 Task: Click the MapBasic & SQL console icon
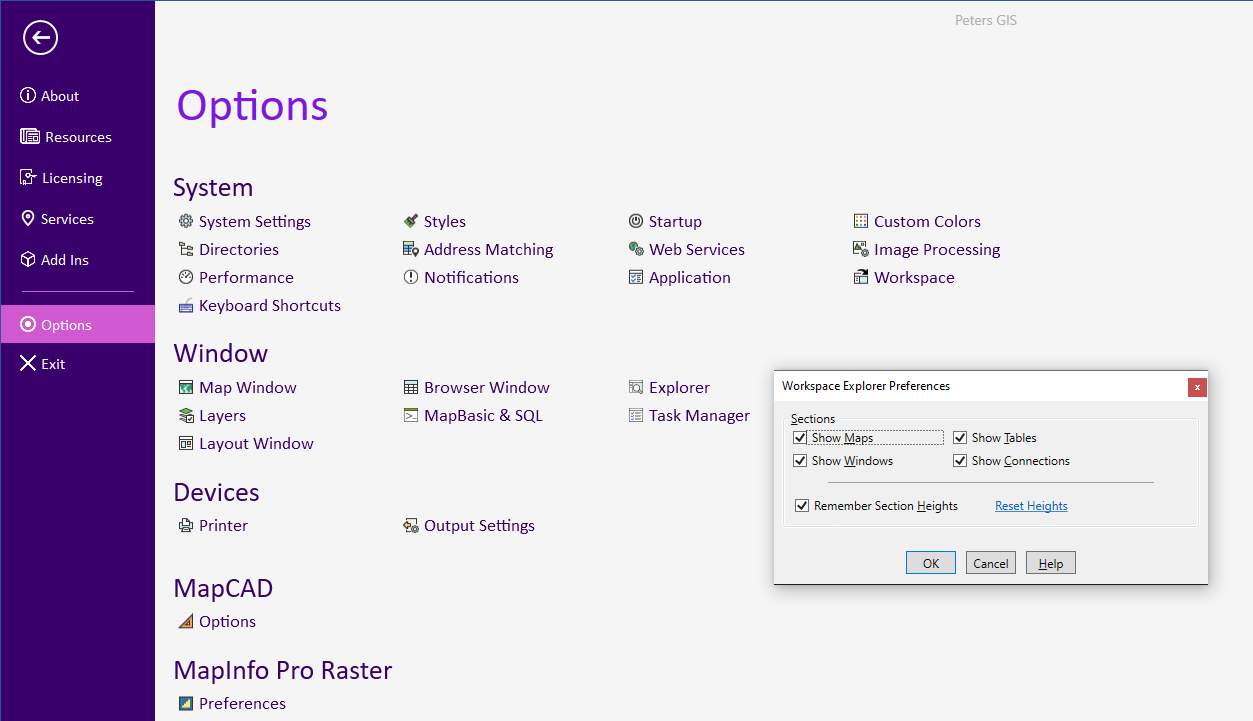tap(411, 415)
